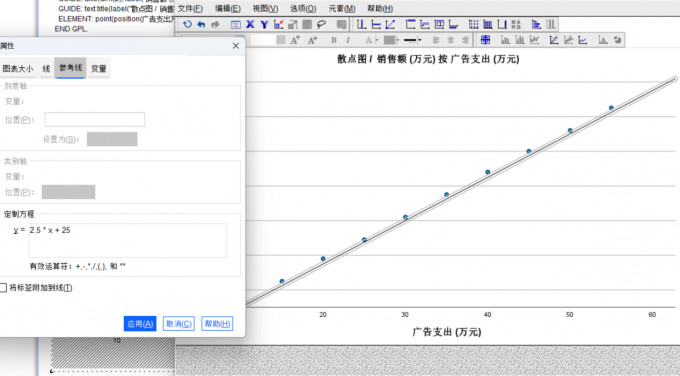The image size is (680, 376).
Task: Add Y-axis reference line icon
Action: (376, 24)
